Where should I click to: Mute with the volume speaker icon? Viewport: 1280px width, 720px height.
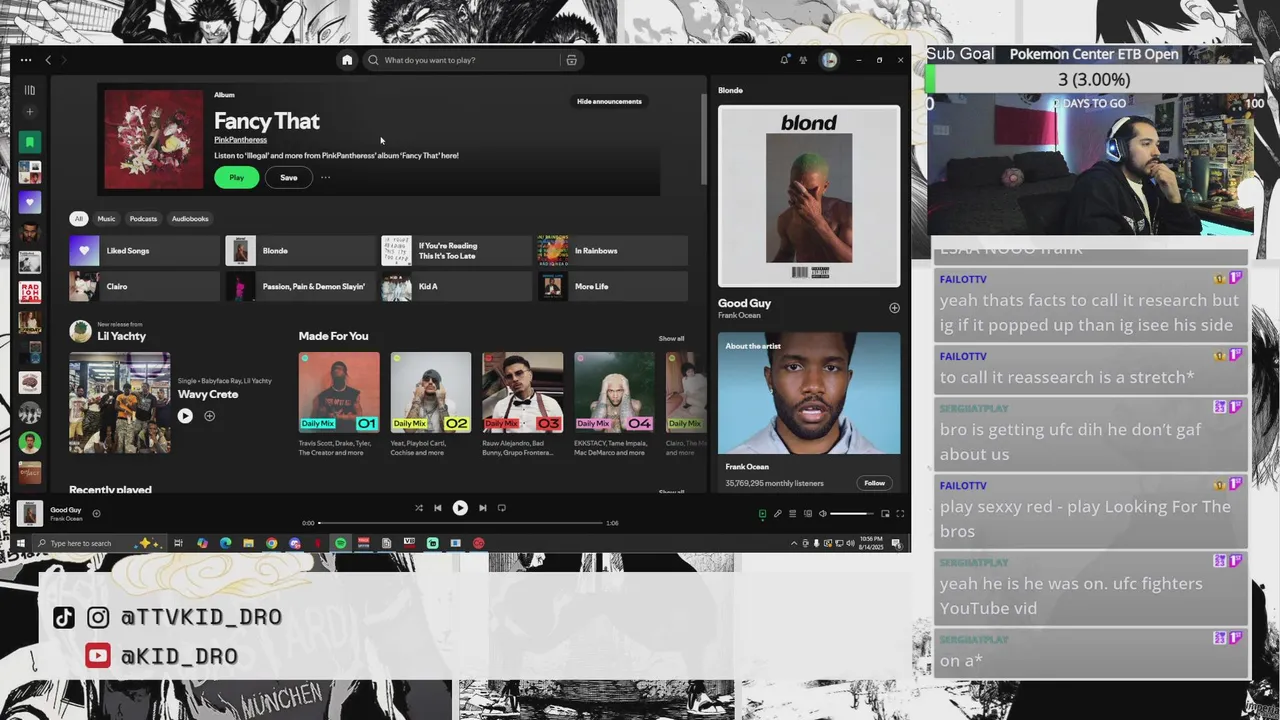[822, 514]
